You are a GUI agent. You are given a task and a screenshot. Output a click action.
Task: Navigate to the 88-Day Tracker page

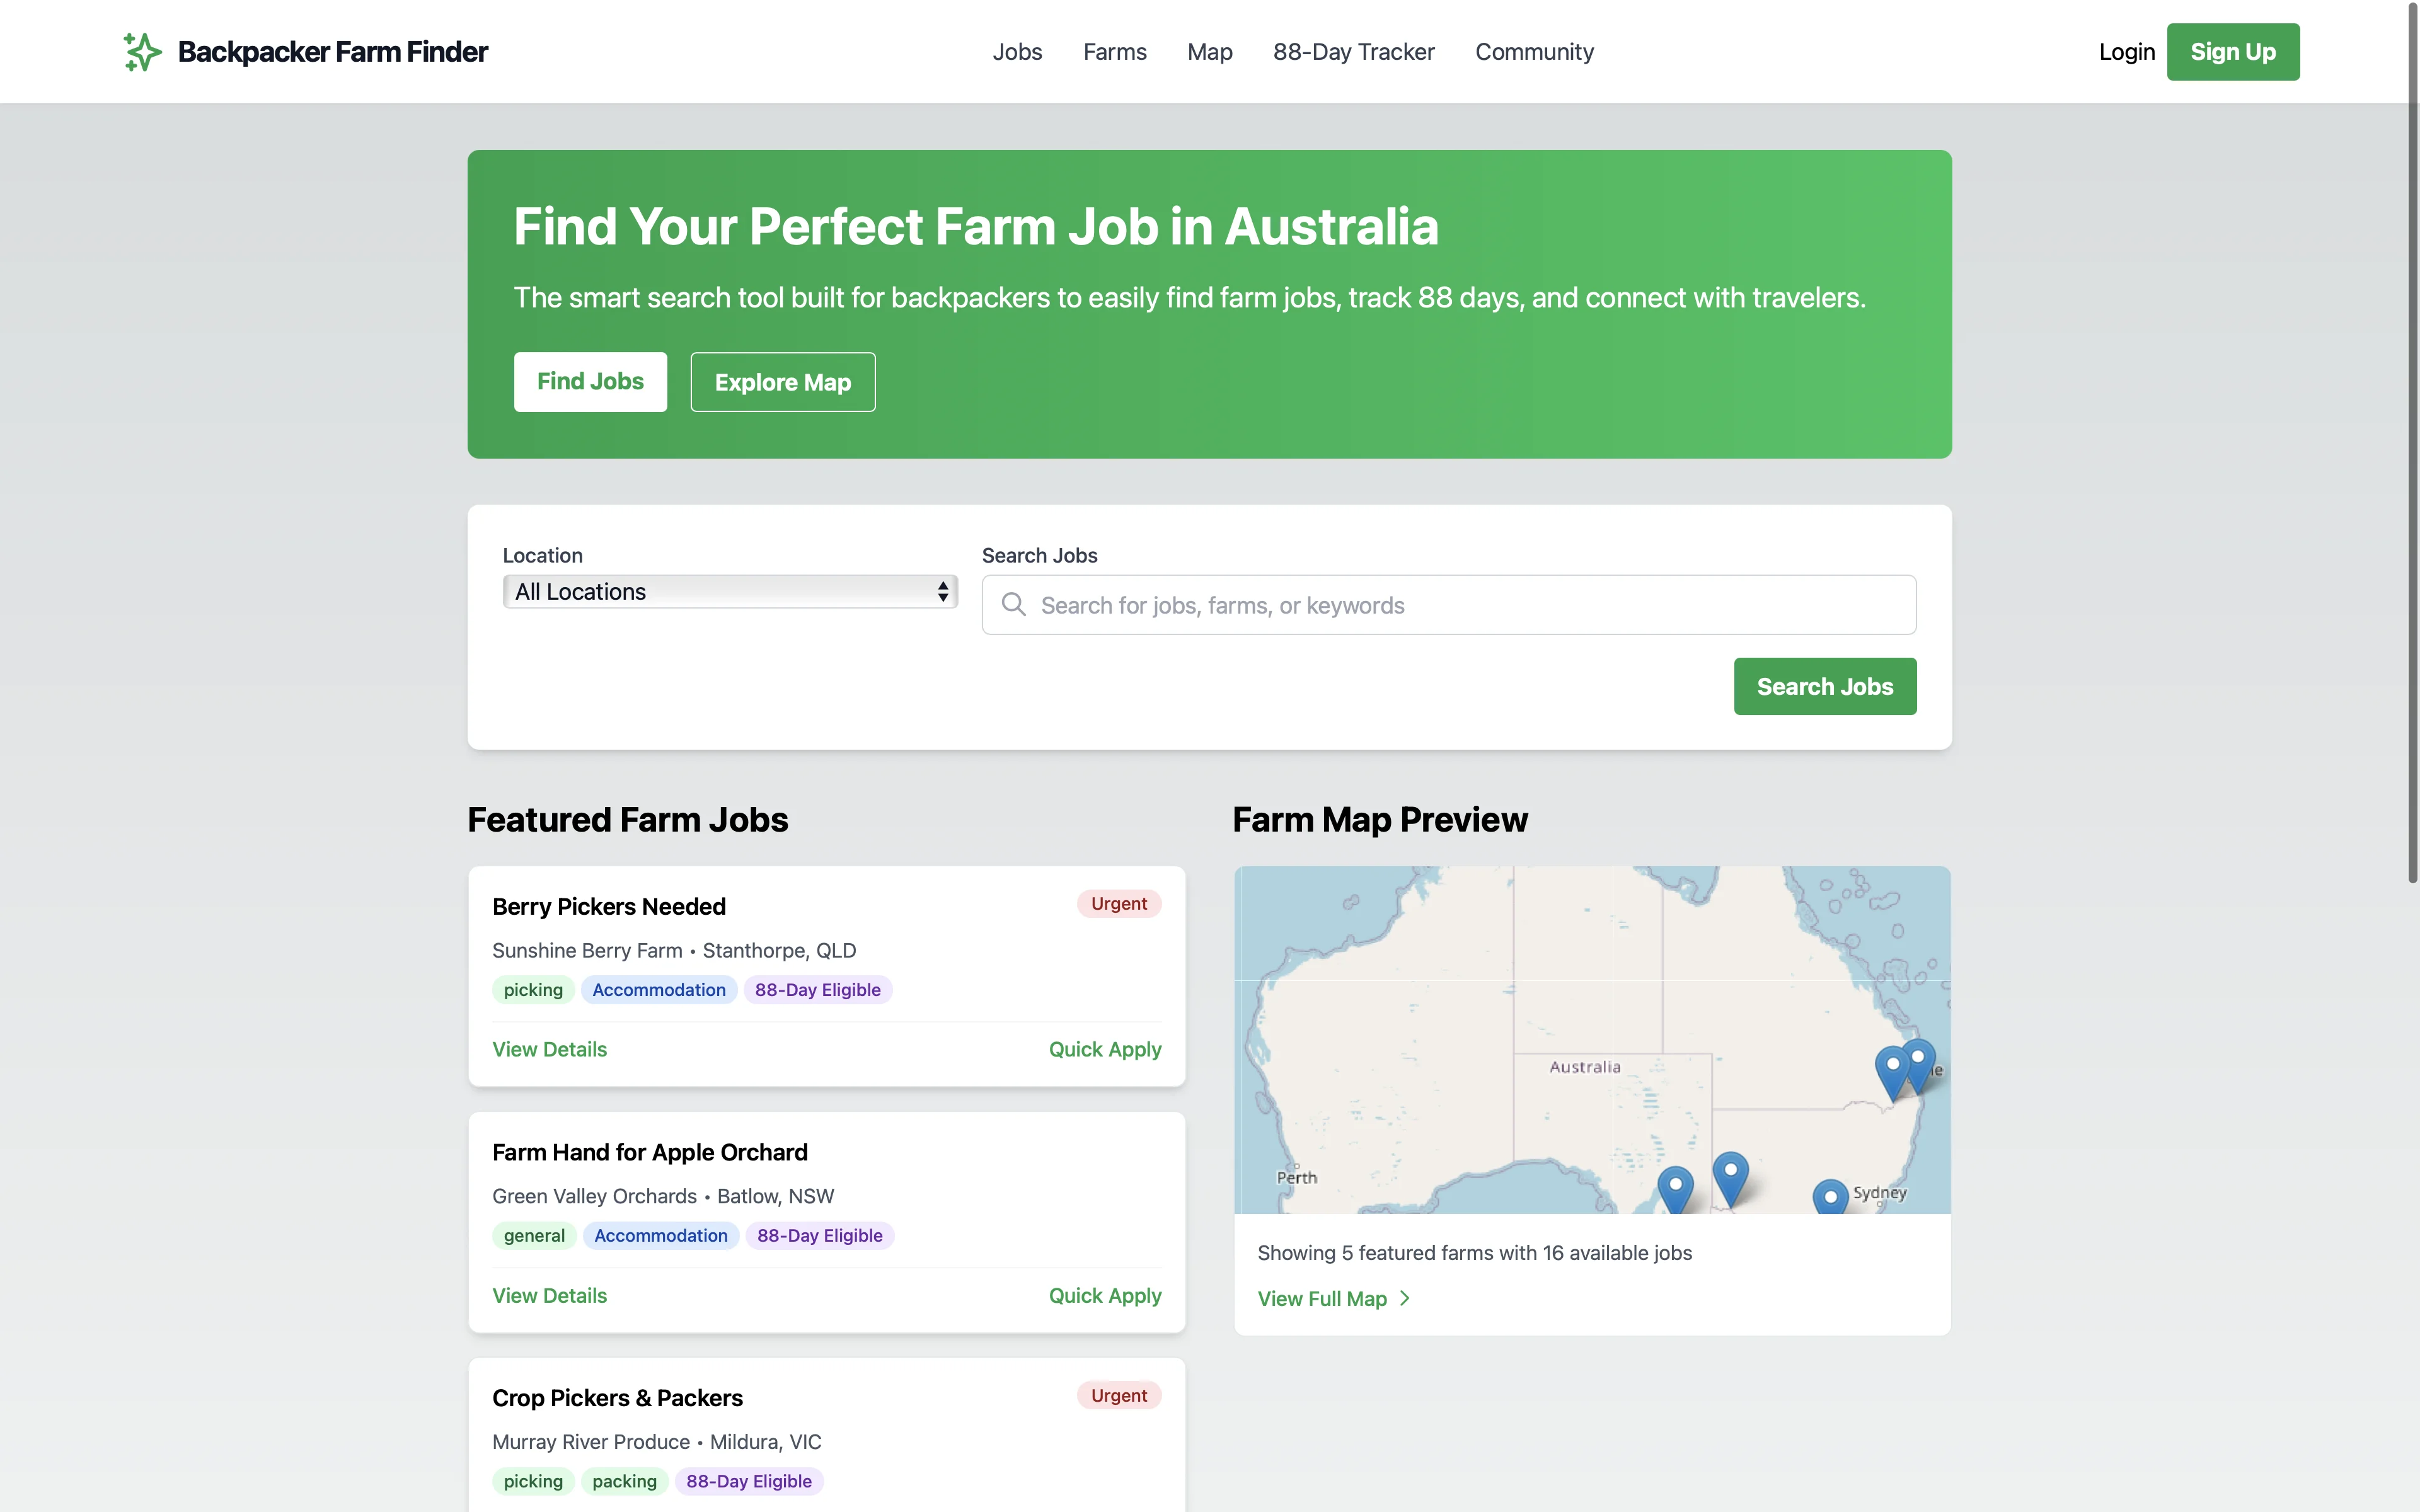1354,51
